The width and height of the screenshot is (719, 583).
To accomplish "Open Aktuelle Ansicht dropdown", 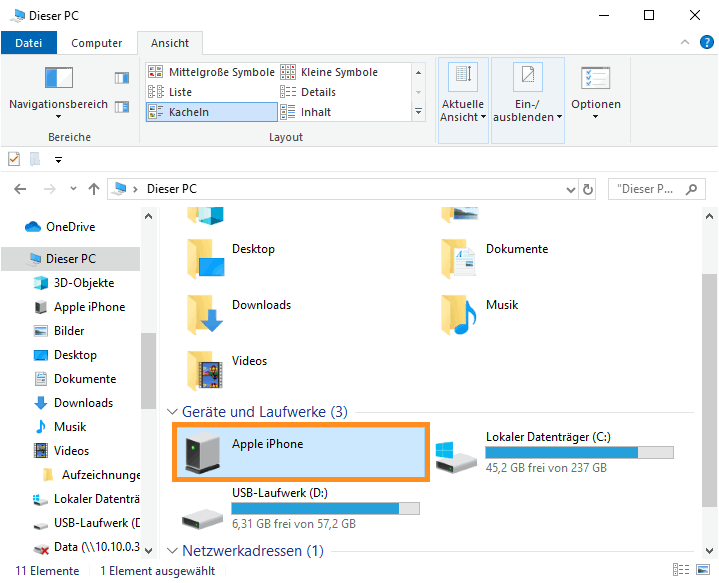I will coord(463,100).
